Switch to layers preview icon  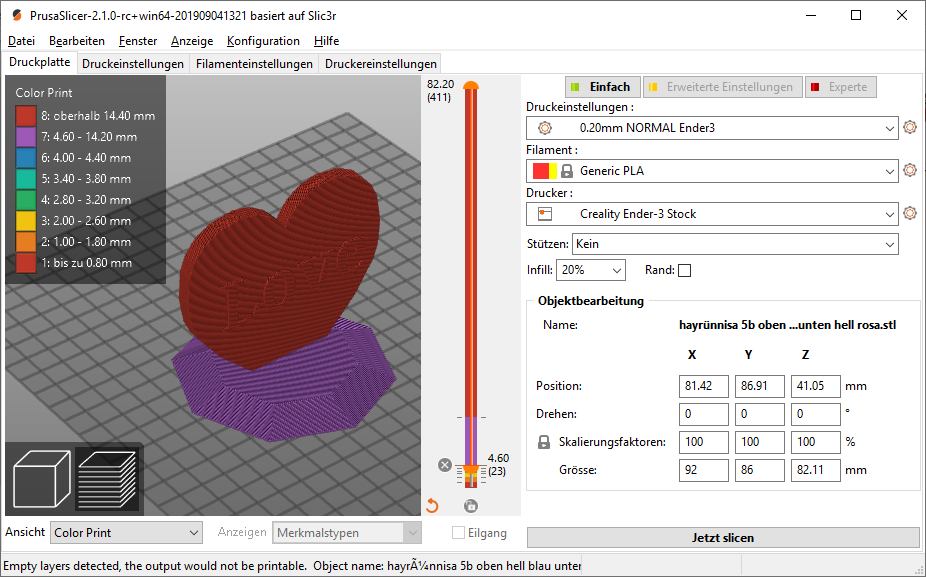tap(107, 479)
